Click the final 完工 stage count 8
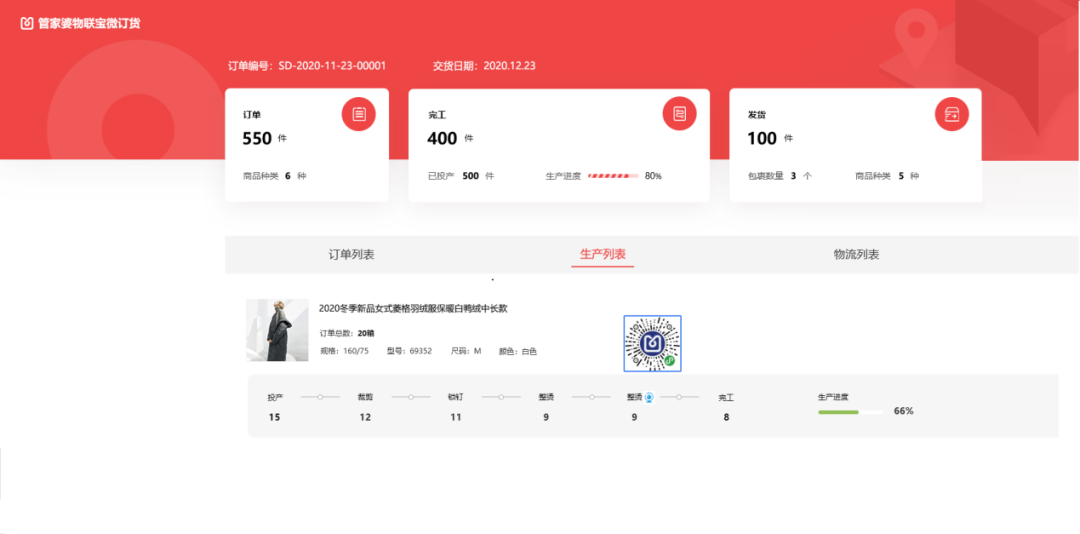1080x534 pixels. 726,417
